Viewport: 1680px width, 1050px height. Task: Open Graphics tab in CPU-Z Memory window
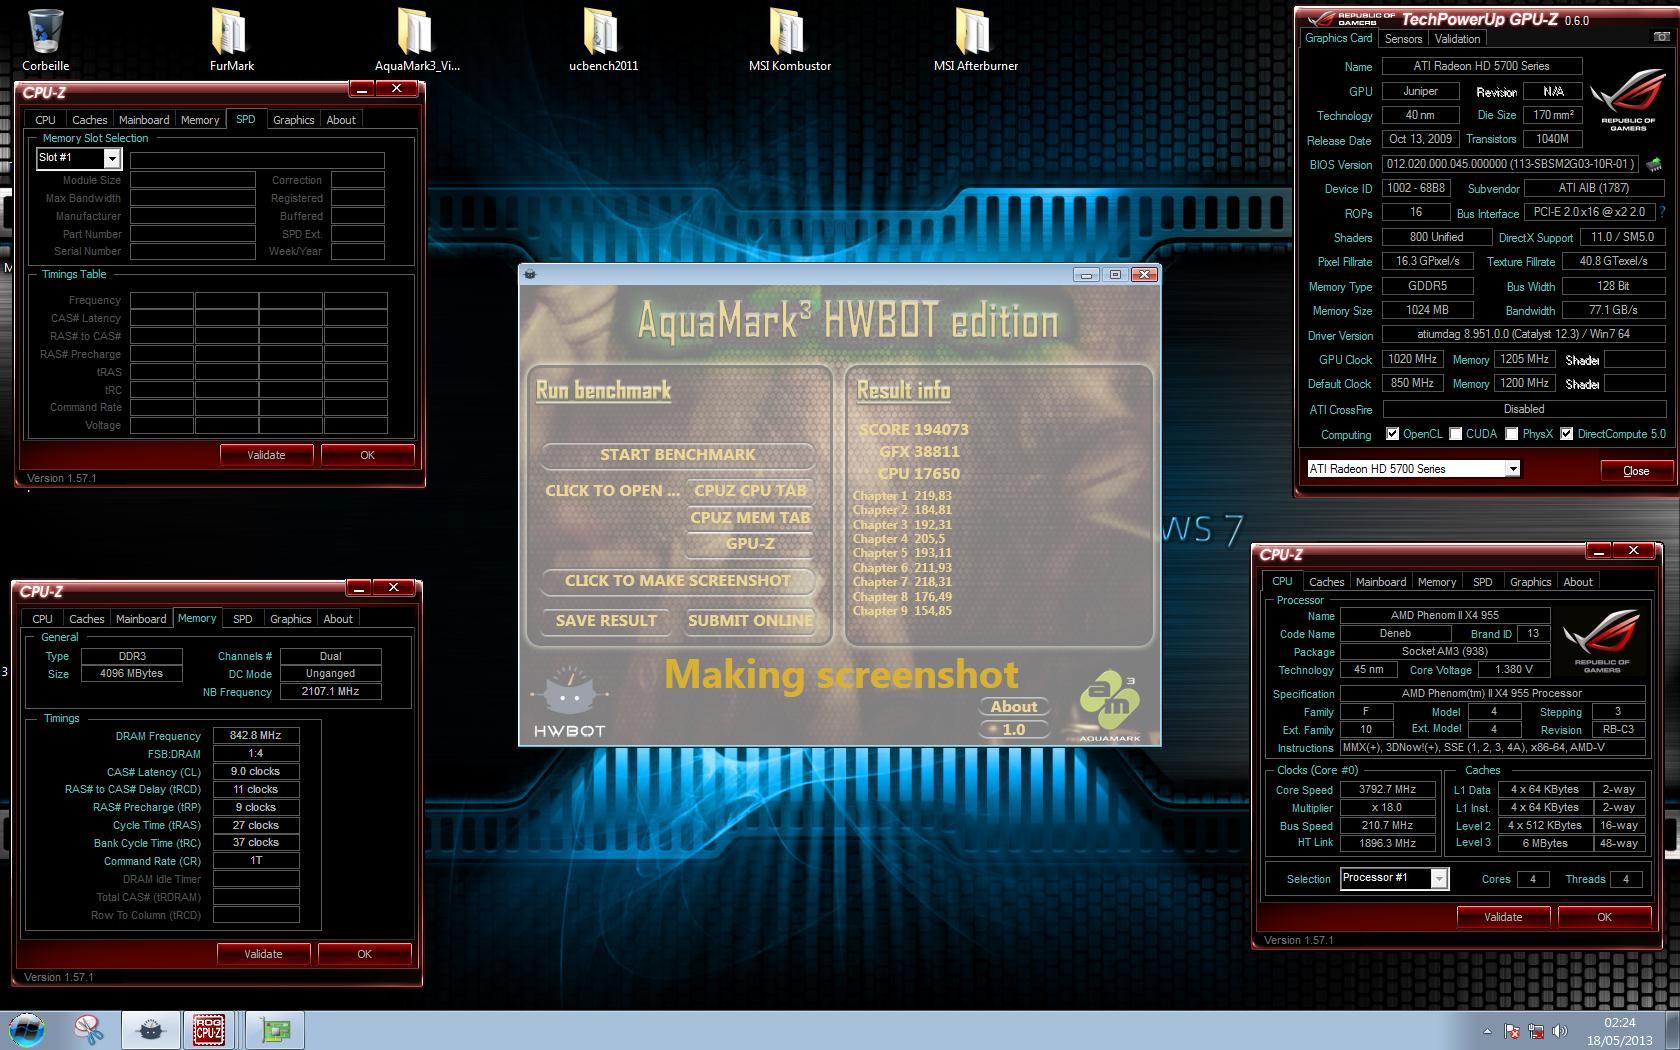coord(290,619)
